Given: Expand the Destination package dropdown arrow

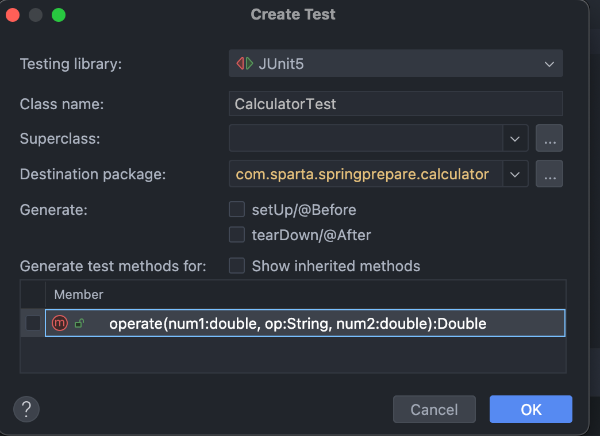Looking at the screenshot, I should (x=515, y=174).
